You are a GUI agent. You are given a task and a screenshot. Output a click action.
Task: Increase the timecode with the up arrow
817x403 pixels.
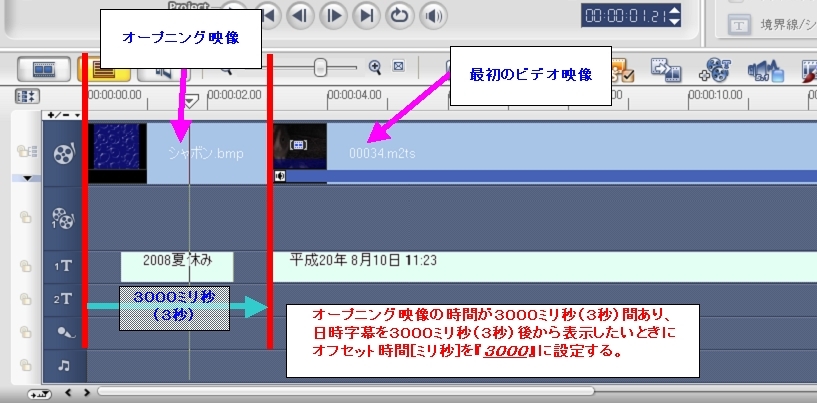[674, 10]
